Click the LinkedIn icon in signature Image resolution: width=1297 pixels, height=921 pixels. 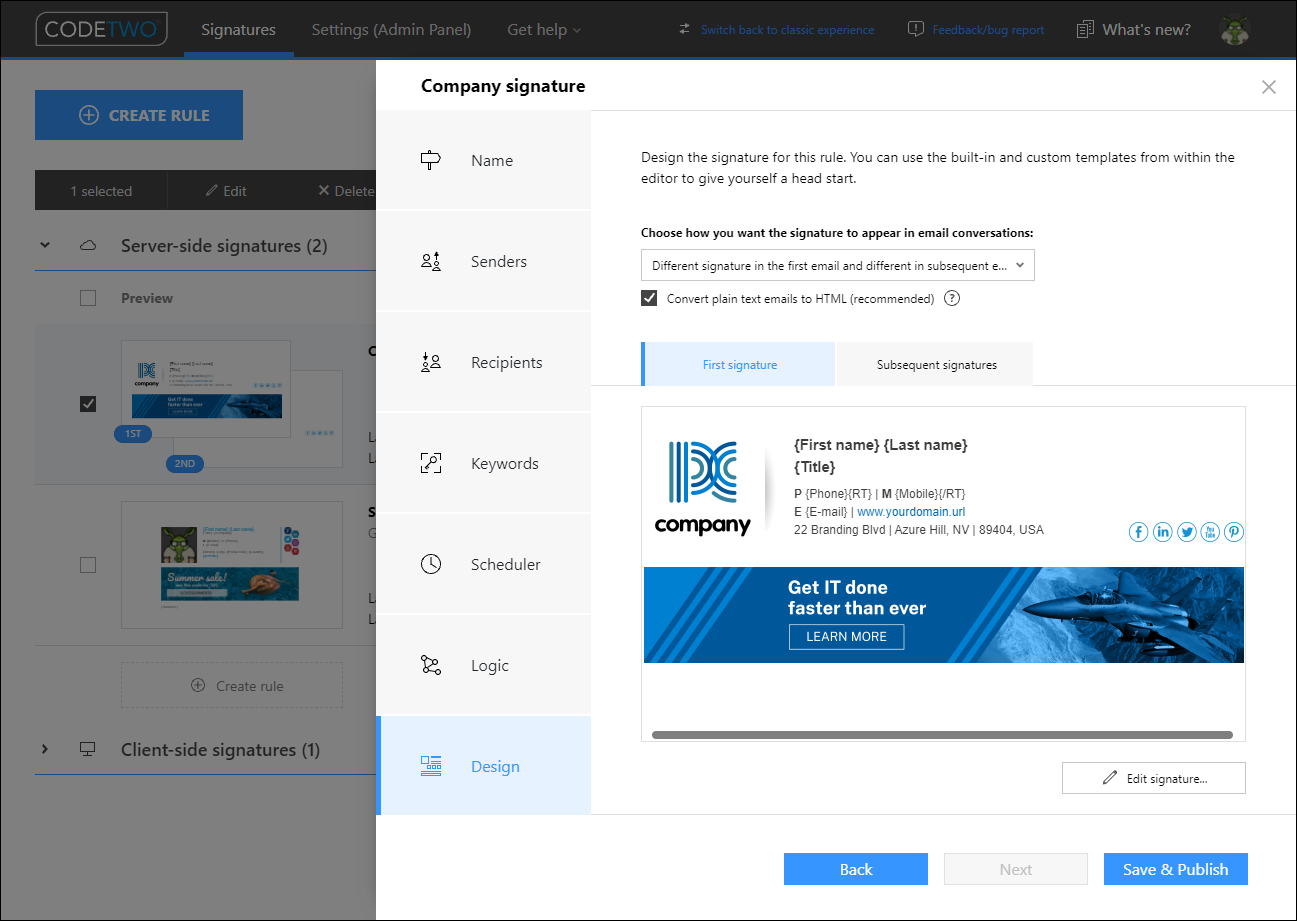[1163, 532]
